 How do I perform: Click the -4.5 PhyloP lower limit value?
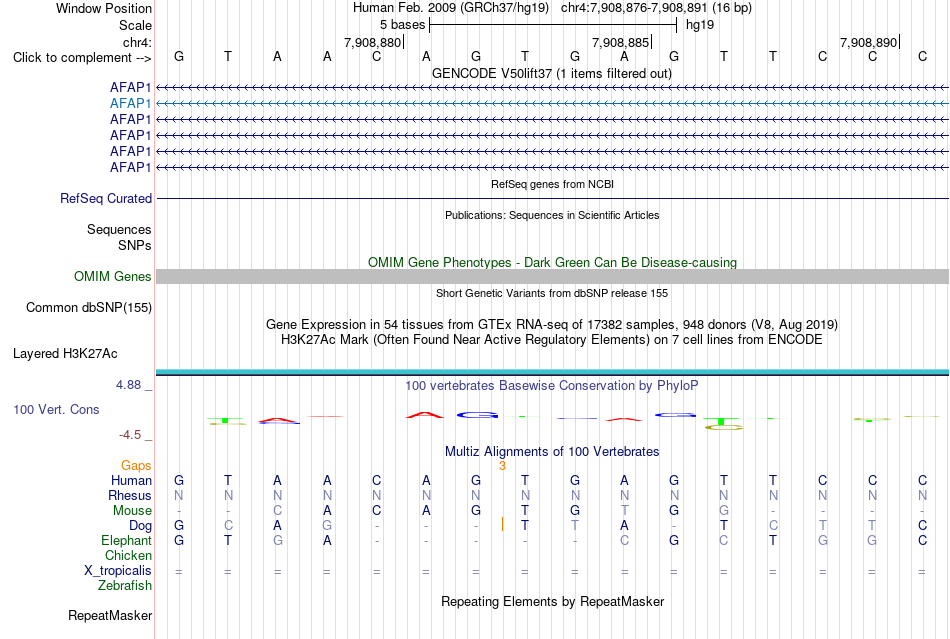(130, 435)
